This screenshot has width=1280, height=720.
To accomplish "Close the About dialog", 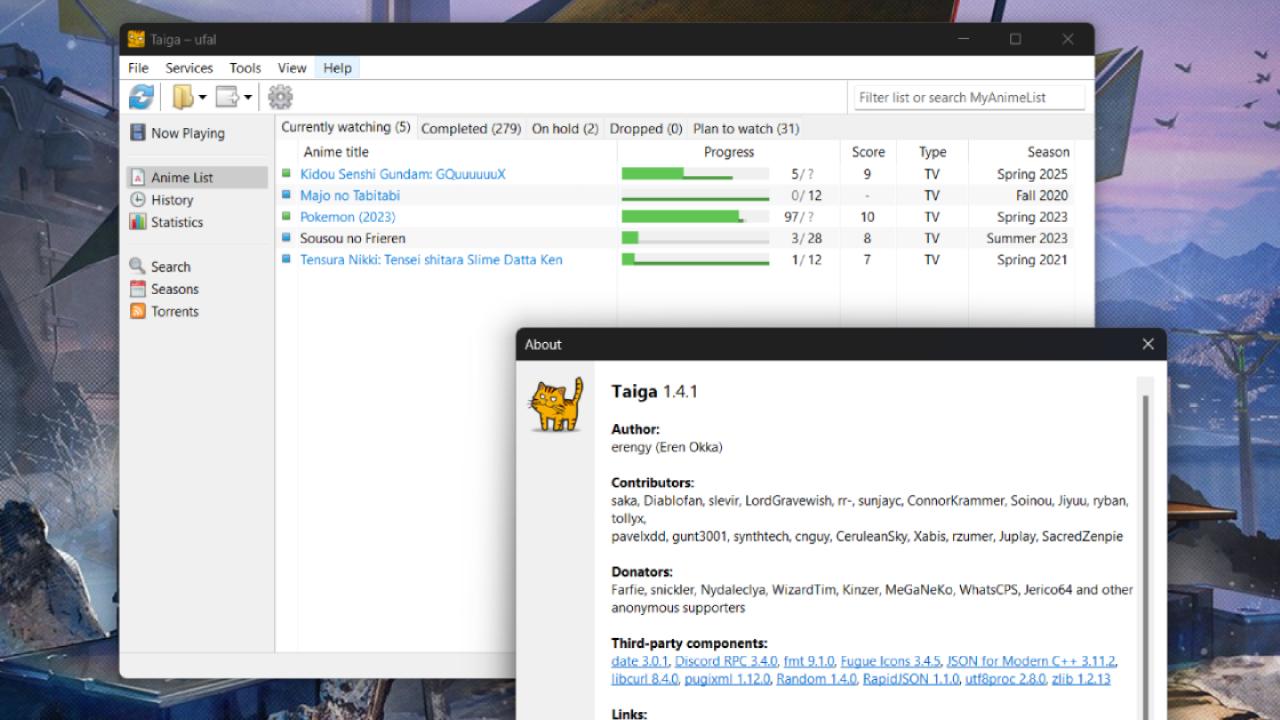I will pyautogui.click(x=1148, y=344).
